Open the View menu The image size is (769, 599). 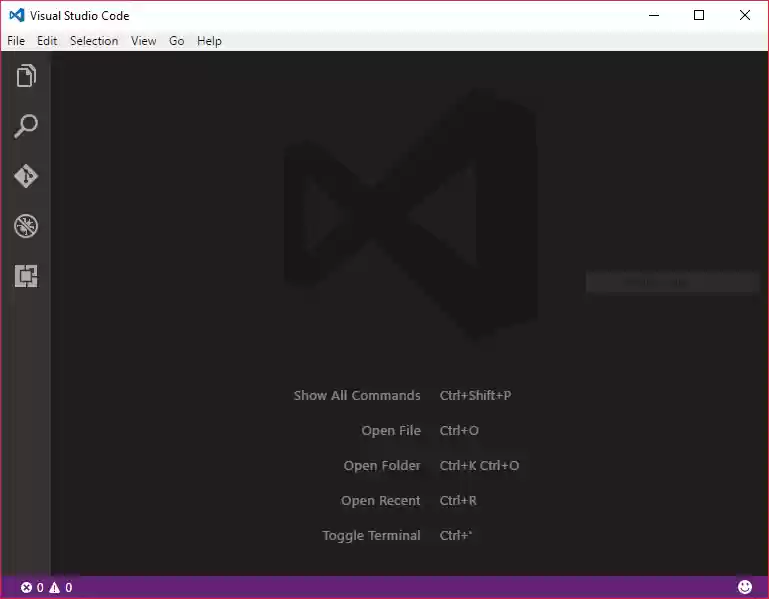point(144,41)
